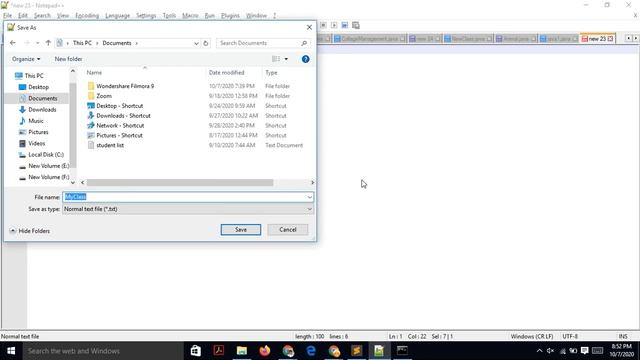Click the magnifier icon in Search Documents
Viewport: 640px width, 360px height.
point(304,43)
